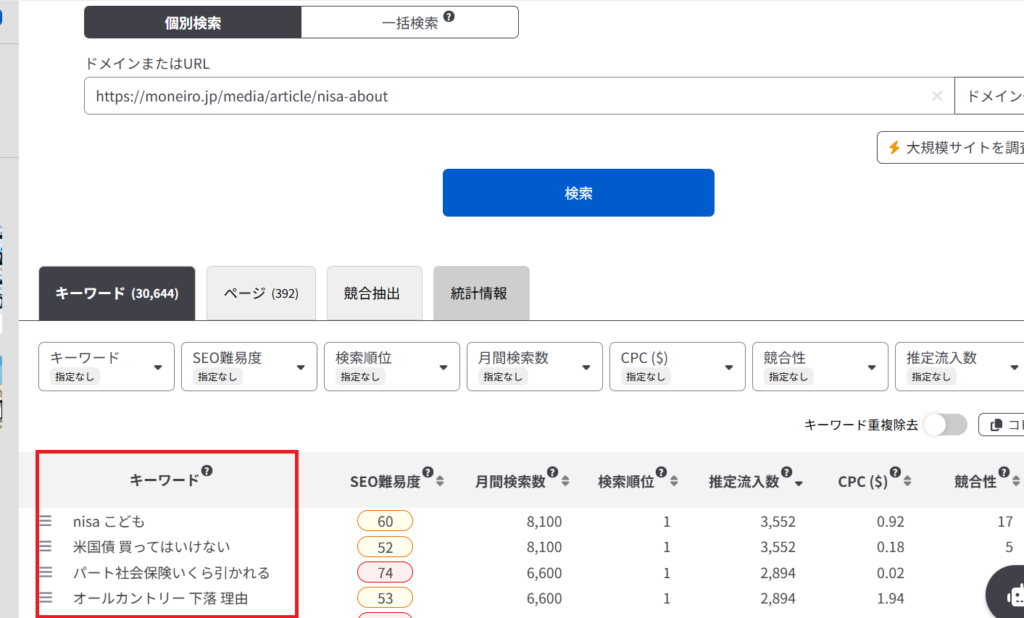The width and height of the screenshot is (1024, 618).
Task: Switch to 統計情報 tab
Action: (x=481, y=293)
